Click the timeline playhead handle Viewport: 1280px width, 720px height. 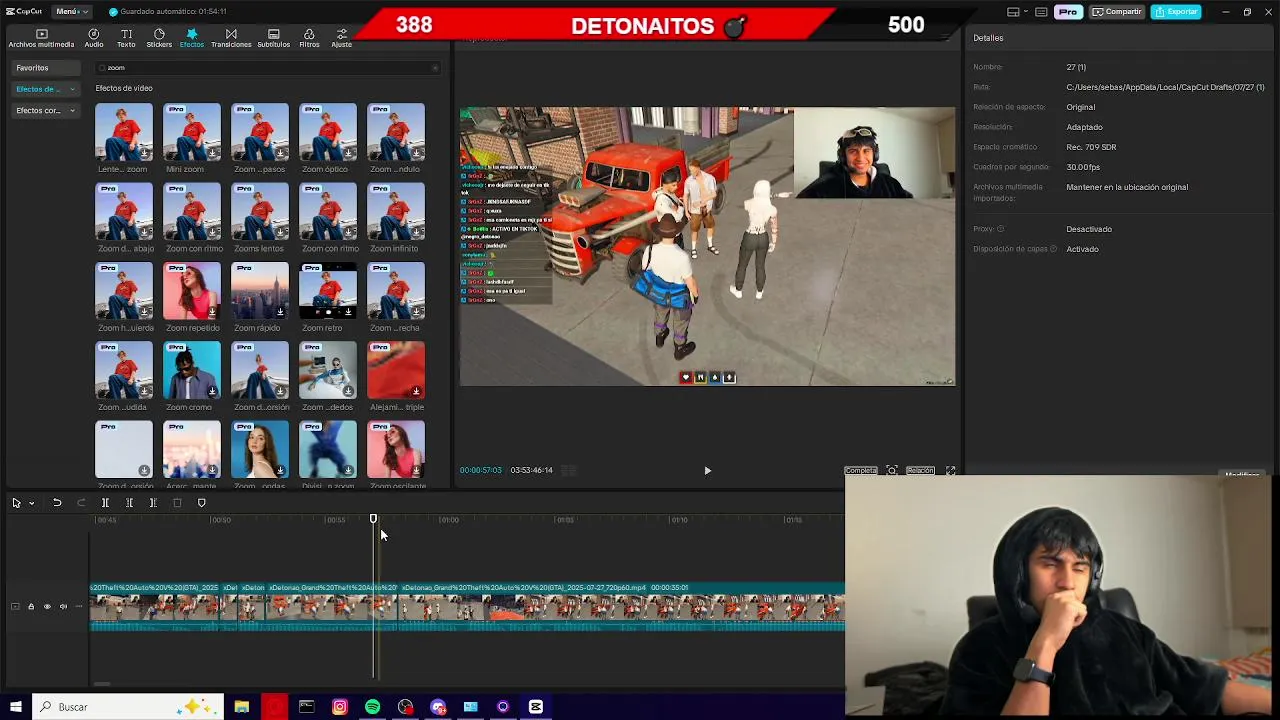point(373,519)
